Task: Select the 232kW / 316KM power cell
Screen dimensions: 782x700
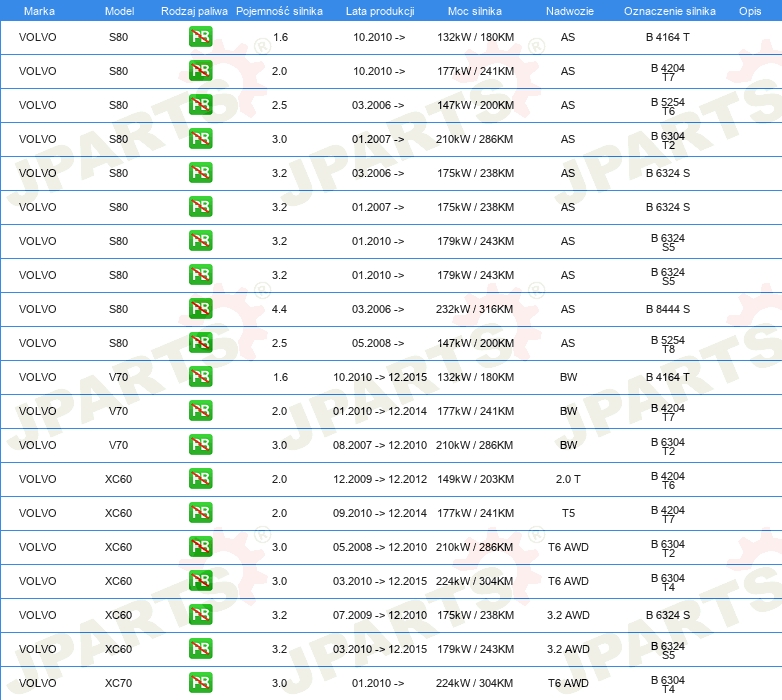Action: (475, 309)
